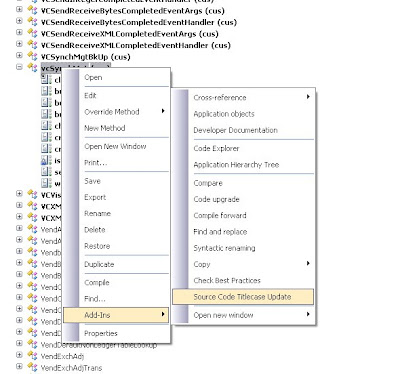Select the VendExchAdj class label

62,357
